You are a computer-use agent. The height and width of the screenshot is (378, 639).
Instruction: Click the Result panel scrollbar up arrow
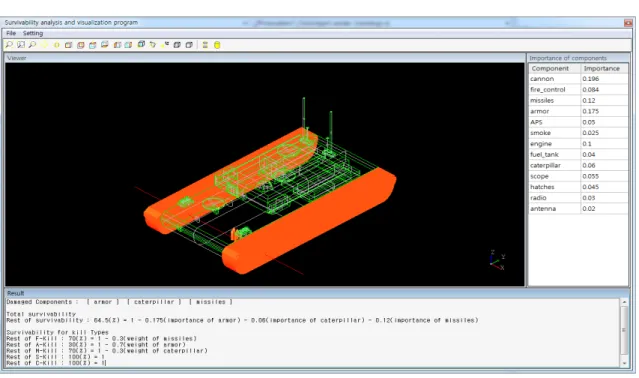624,302
